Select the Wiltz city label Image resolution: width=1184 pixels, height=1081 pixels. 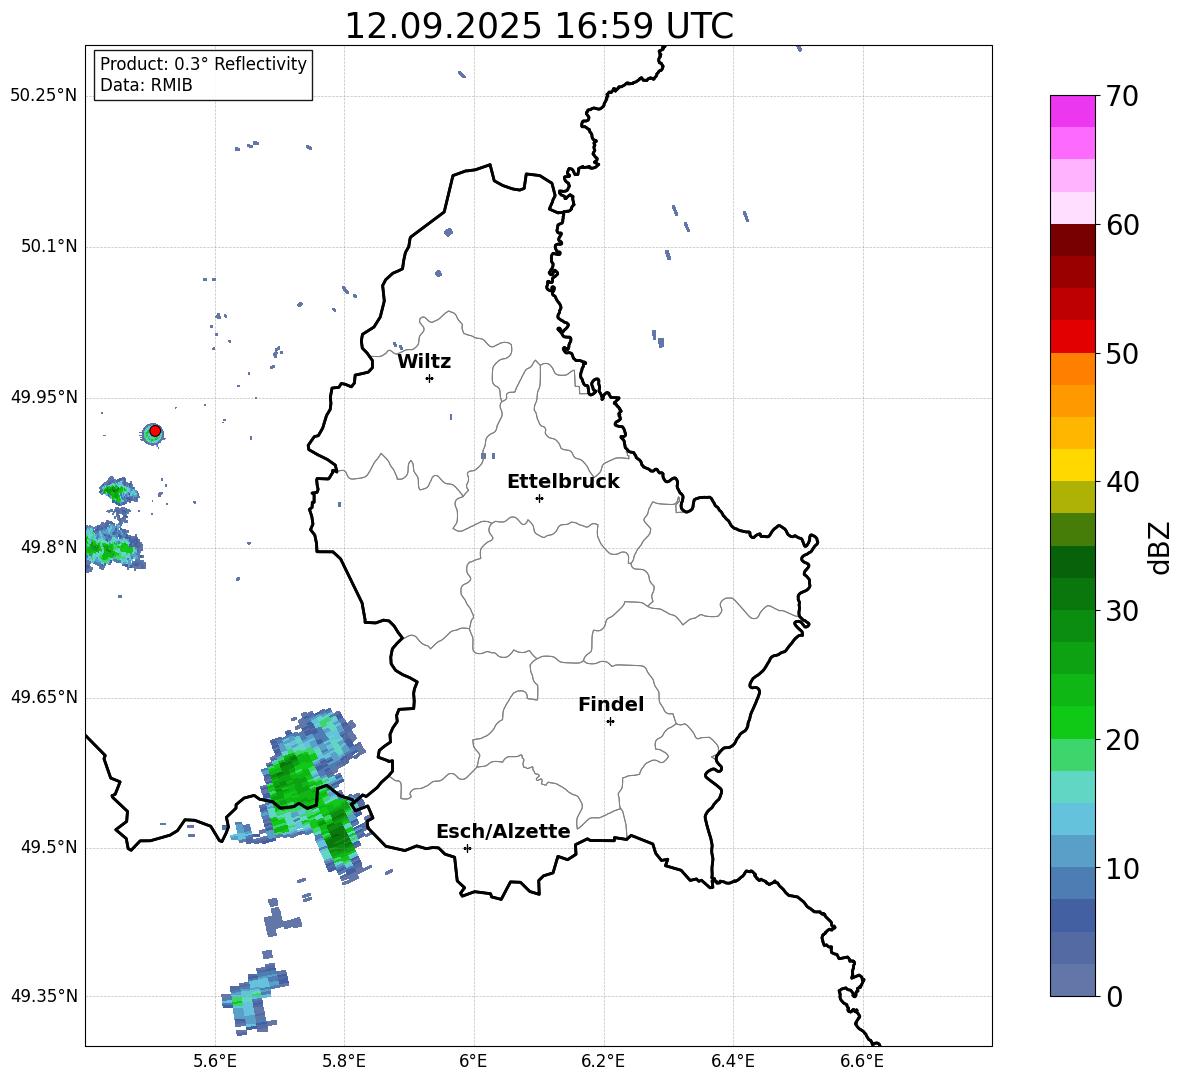(424, 362)
